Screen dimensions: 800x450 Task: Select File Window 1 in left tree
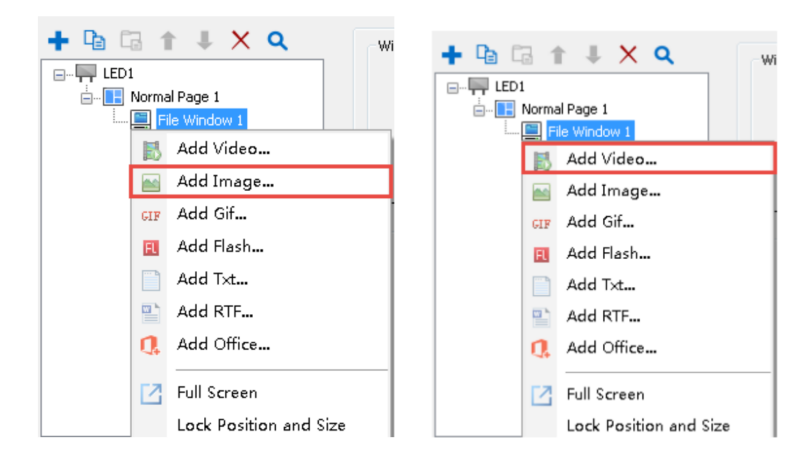click(x=201, y=120)
